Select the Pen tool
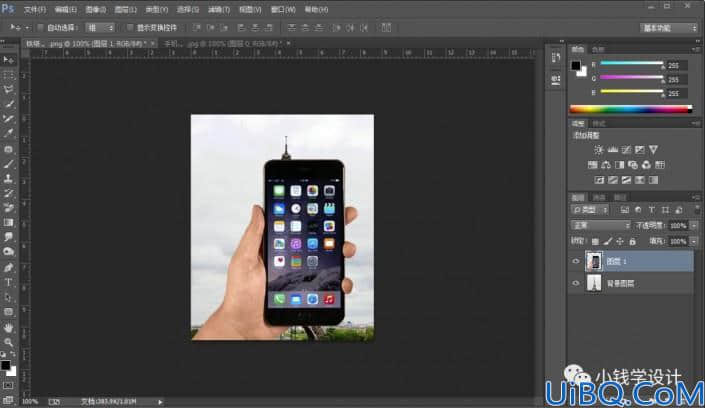 (x=8, y=268)
